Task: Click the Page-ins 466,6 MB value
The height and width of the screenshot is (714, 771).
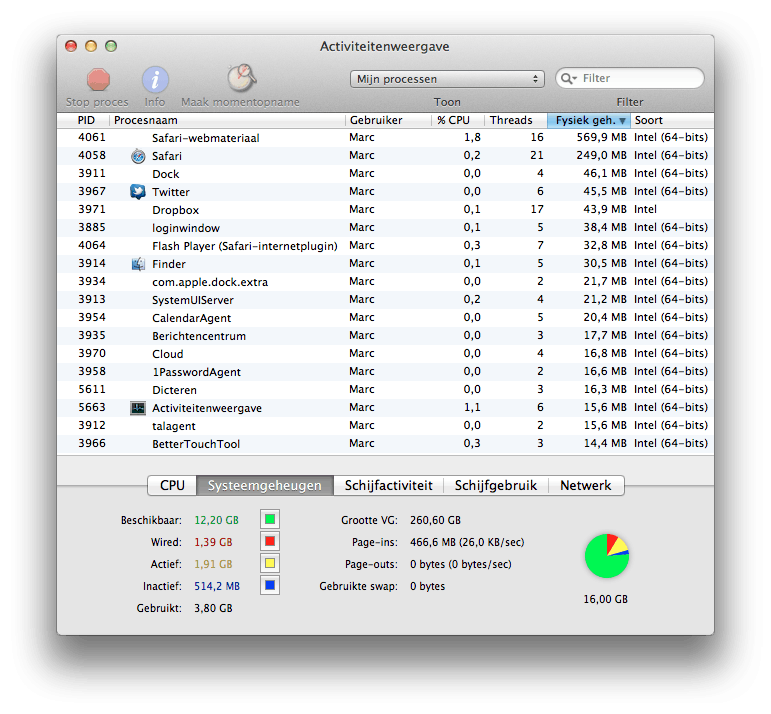Action: click(x=467, y=542)
